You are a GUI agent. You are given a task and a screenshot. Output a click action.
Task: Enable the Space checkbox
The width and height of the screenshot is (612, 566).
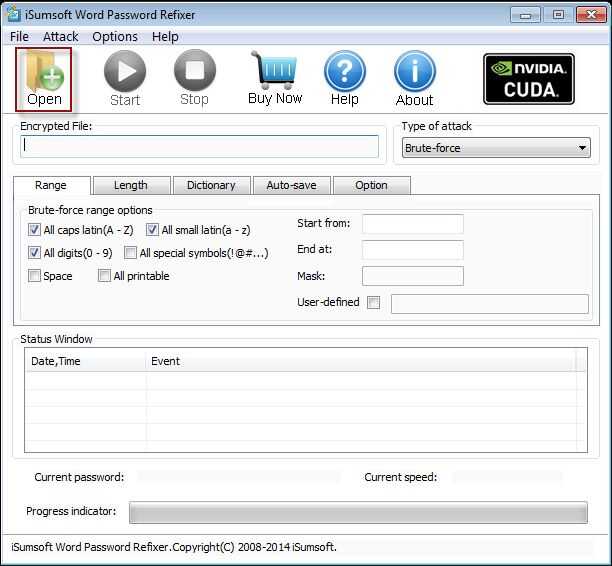tap(34, 276)
